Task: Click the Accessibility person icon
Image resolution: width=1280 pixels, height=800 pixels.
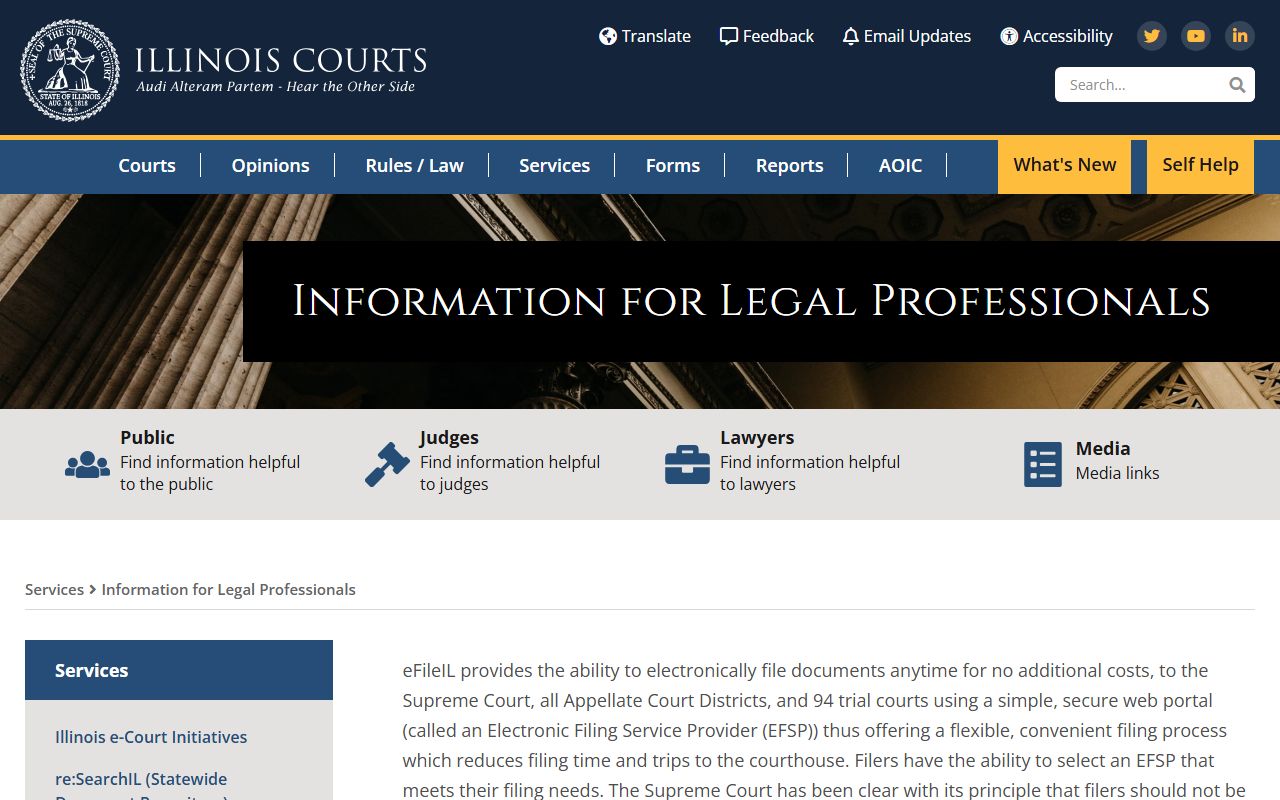Action: [1009, 36]
